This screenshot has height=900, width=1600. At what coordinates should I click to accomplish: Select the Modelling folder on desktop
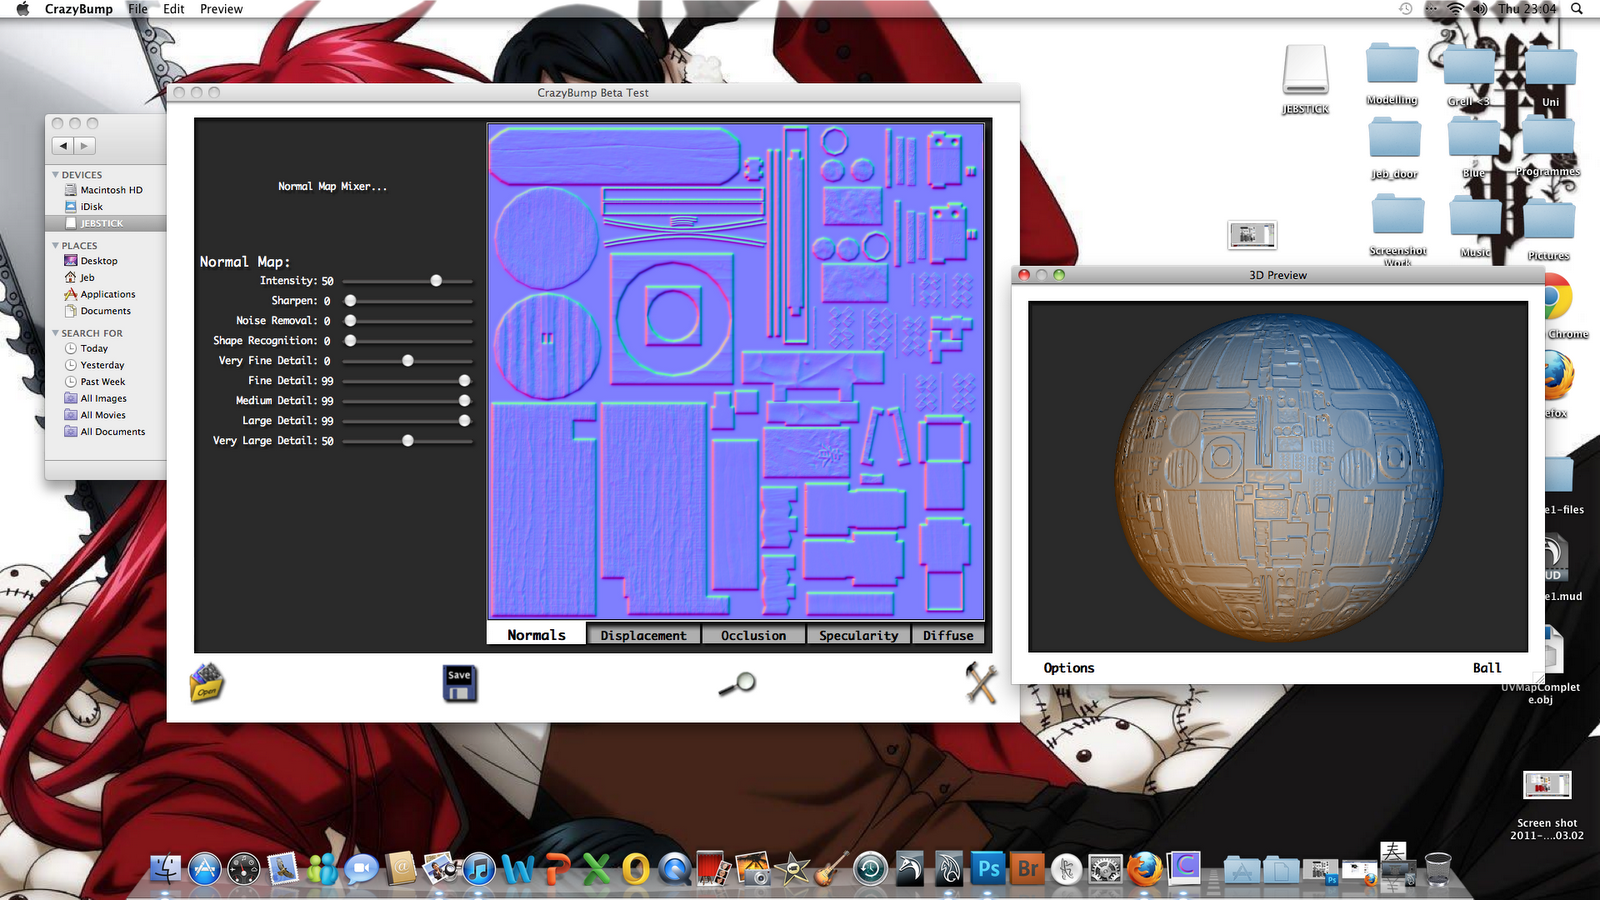click(x=1392, y=74)
